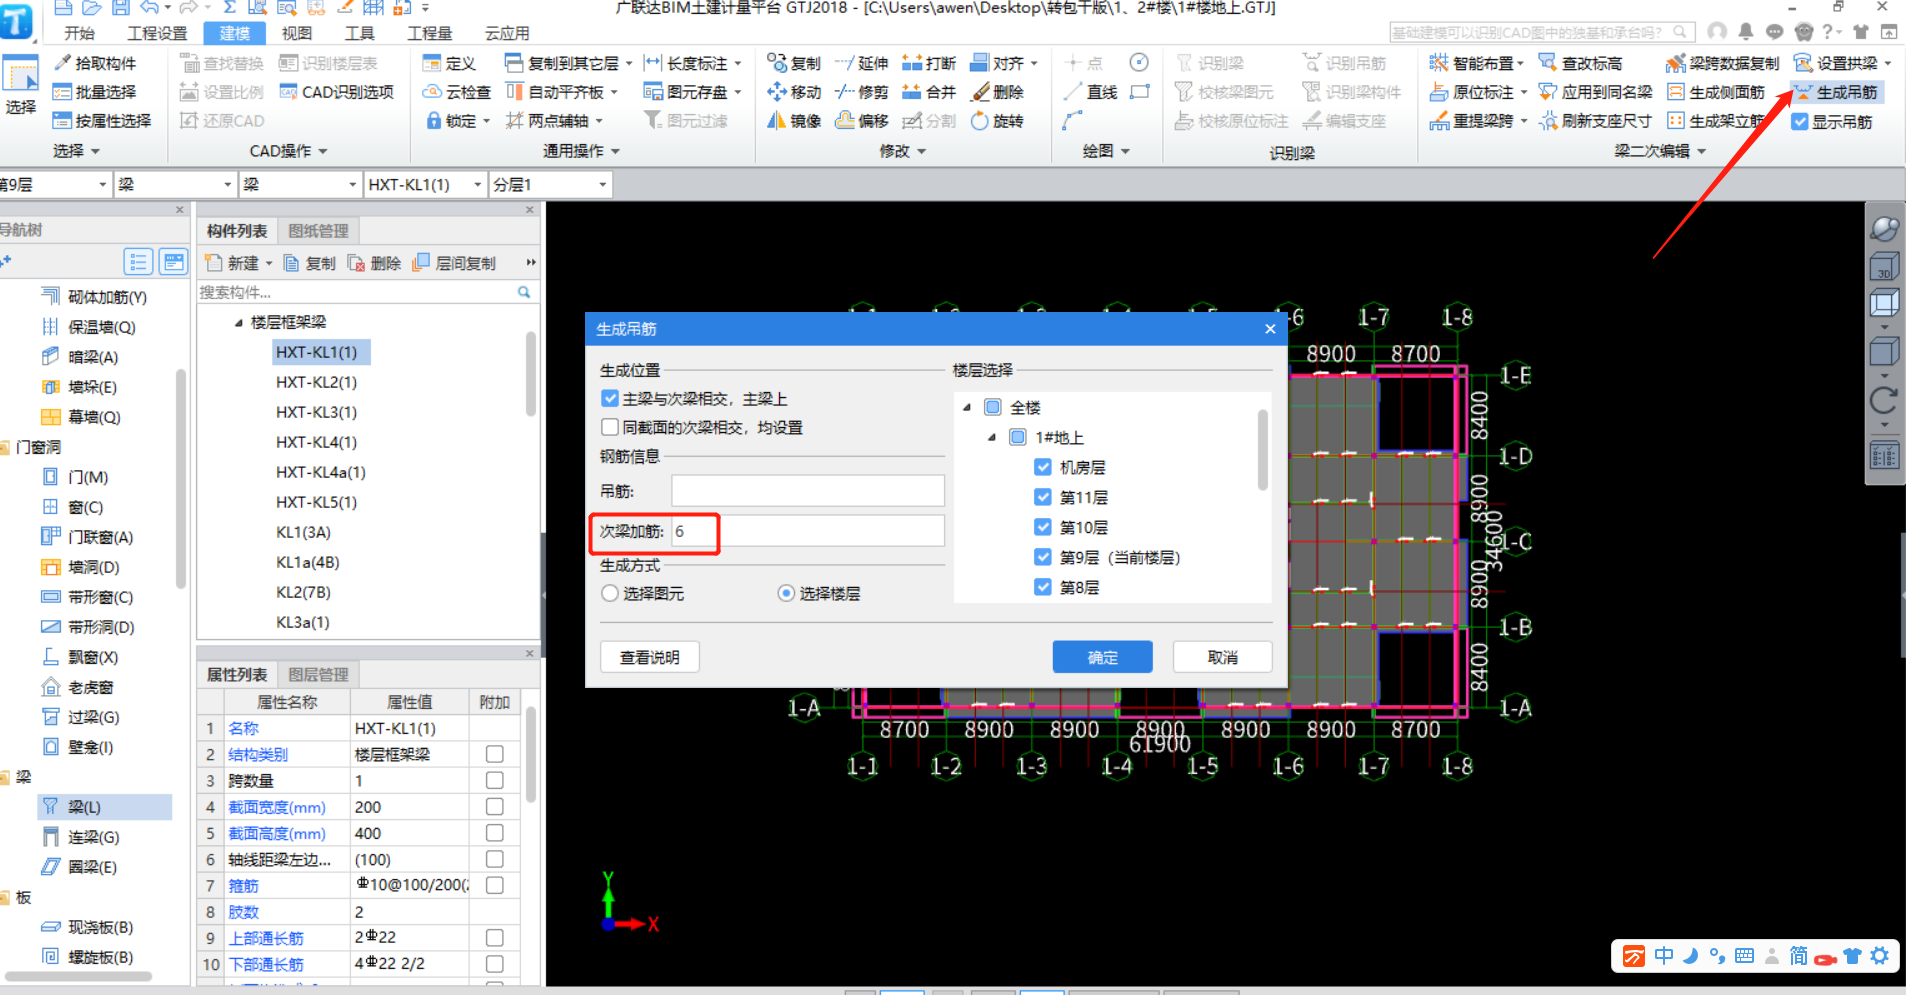Click 刷新支座尺寸 refresh support size

click(1594, 121)
